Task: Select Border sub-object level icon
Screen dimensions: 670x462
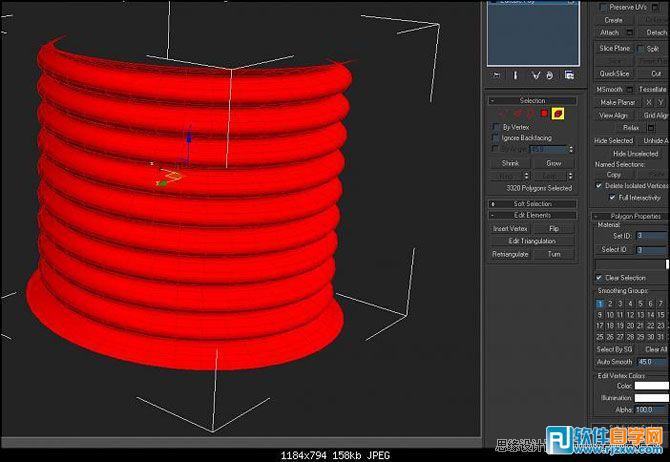Action: (531, 113)
